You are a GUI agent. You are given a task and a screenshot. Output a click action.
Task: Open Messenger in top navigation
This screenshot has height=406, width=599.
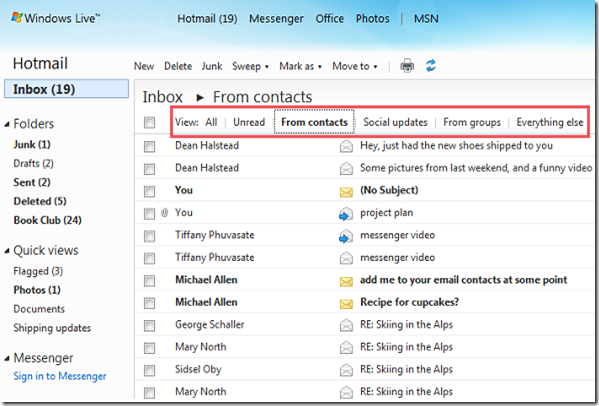pos(276,18)
